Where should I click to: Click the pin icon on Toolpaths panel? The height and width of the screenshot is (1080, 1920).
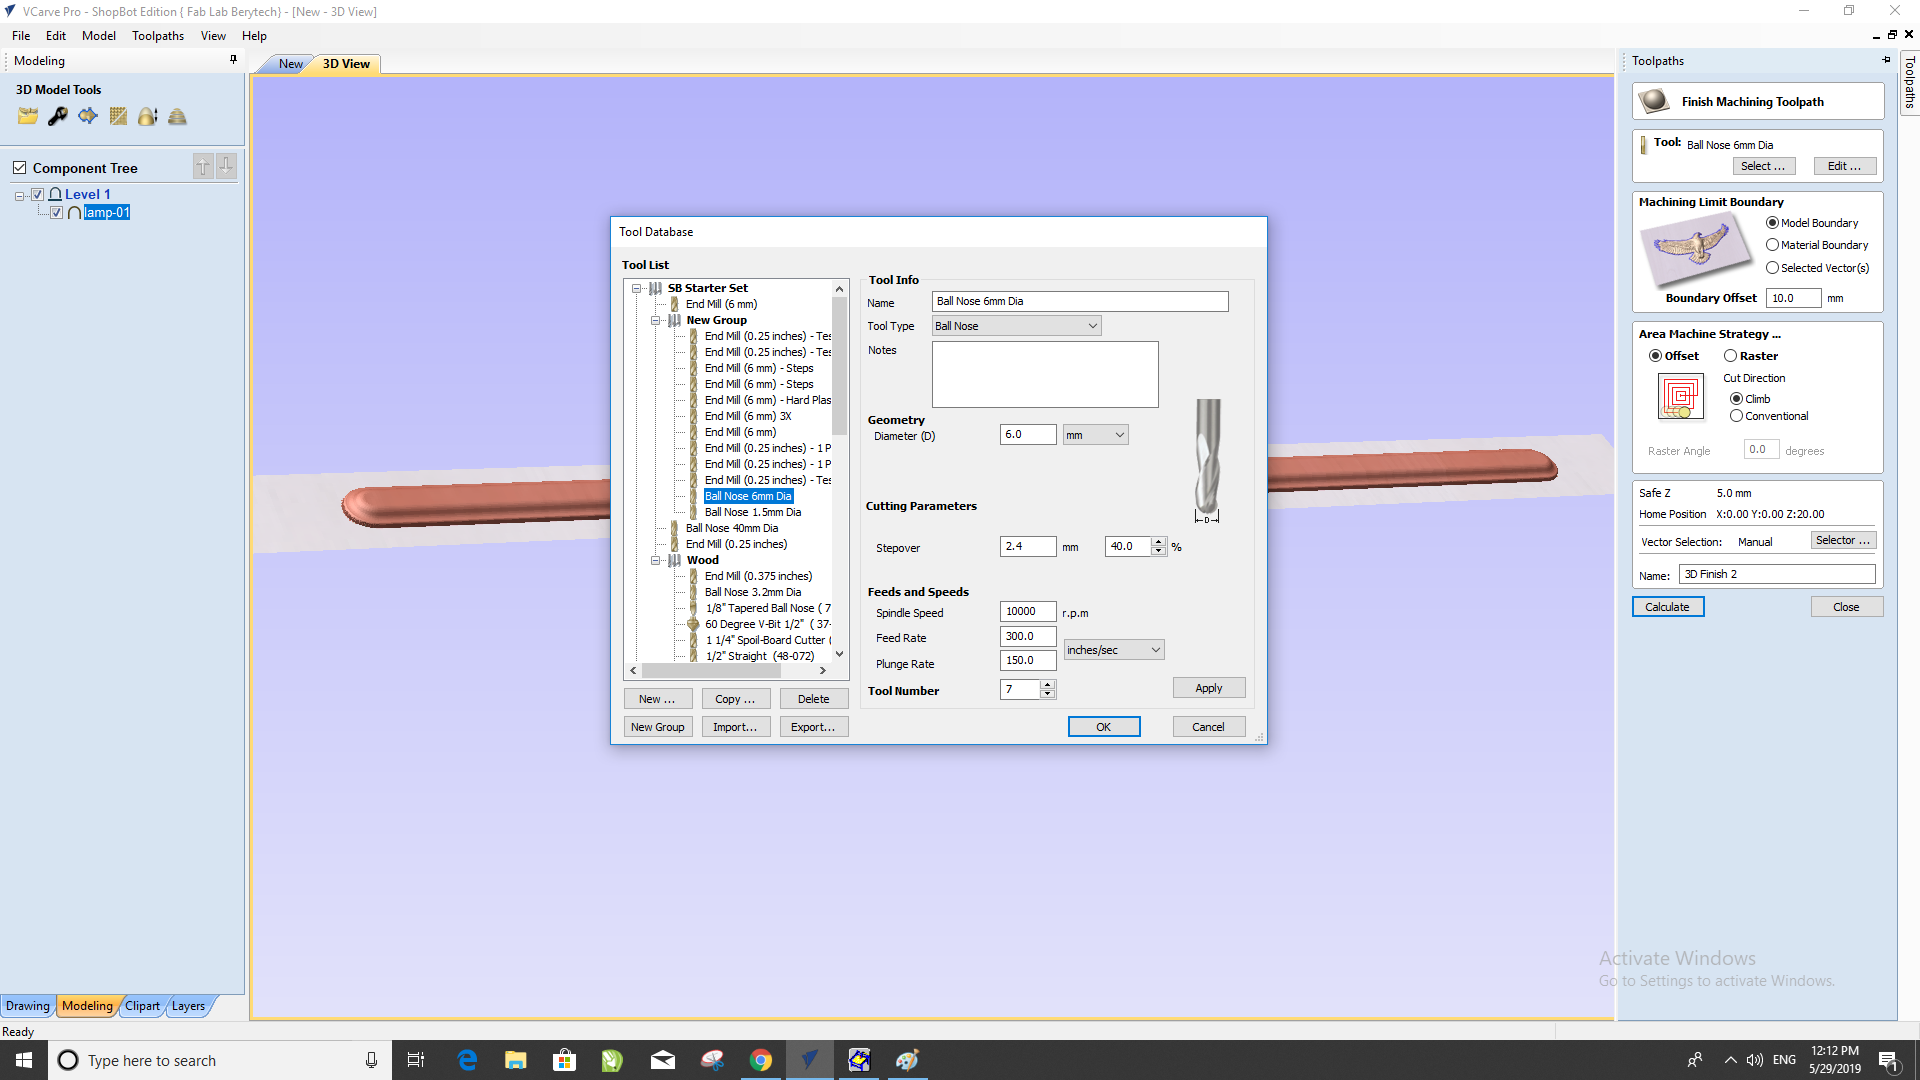pos(1887,60)
